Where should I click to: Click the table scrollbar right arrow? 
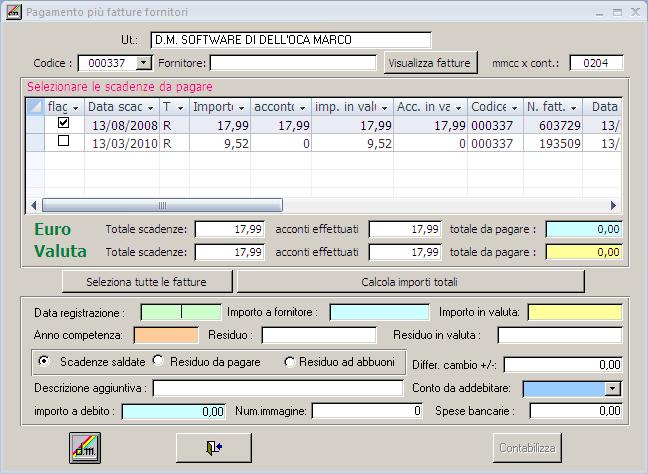pyautogui.click(x=613, y=205)
